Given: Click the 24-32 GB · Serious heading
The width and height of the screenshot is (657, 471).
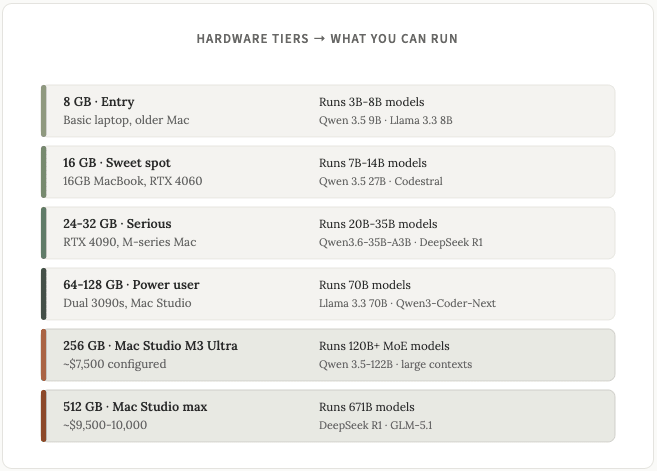Looking at the screenshot, I should [x=117, y=224].
